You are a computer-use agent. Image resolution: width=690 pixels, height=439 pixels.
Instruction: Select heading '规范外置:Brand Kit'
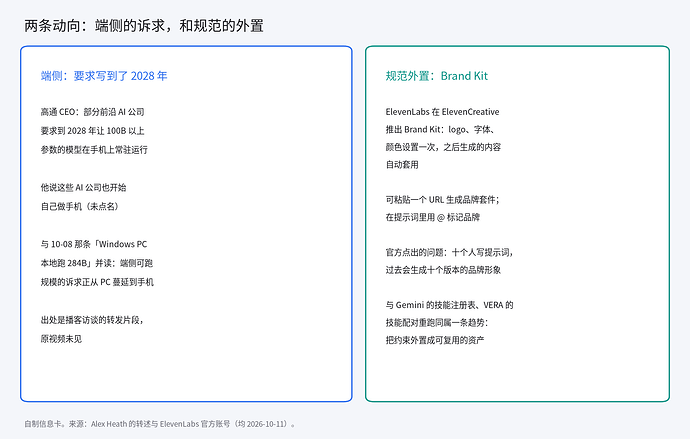pyautogui.click(x=437, y=76)
